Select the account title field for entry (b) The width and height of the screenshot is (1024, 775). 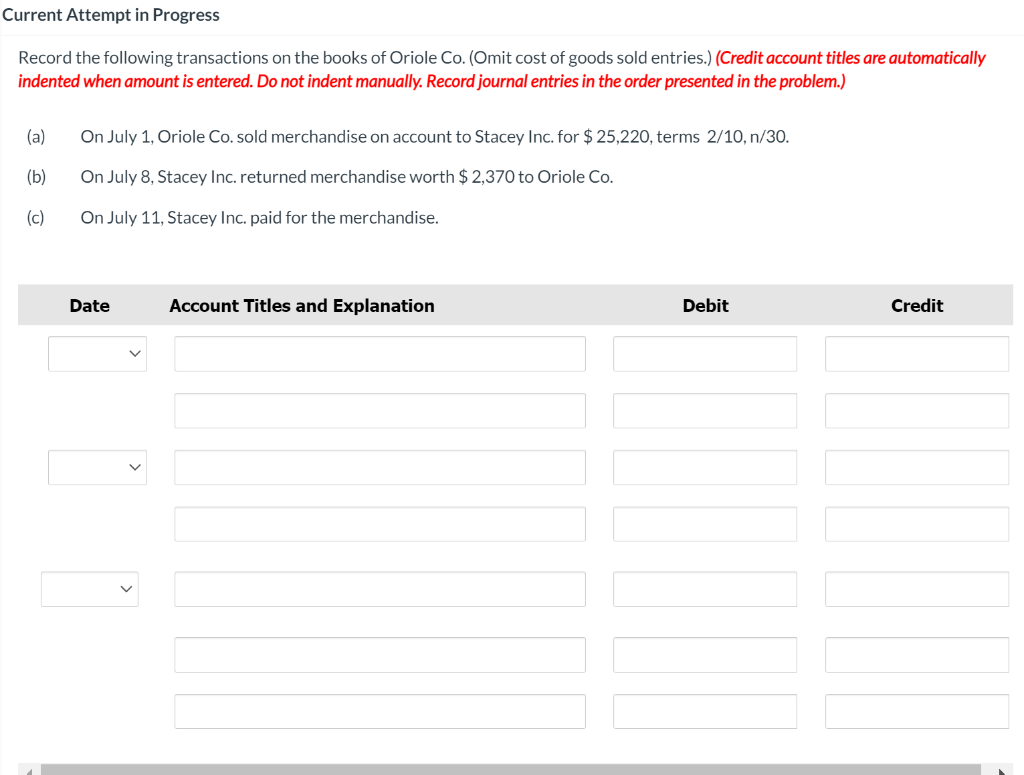pyautogui.click(x=379, y=467)
